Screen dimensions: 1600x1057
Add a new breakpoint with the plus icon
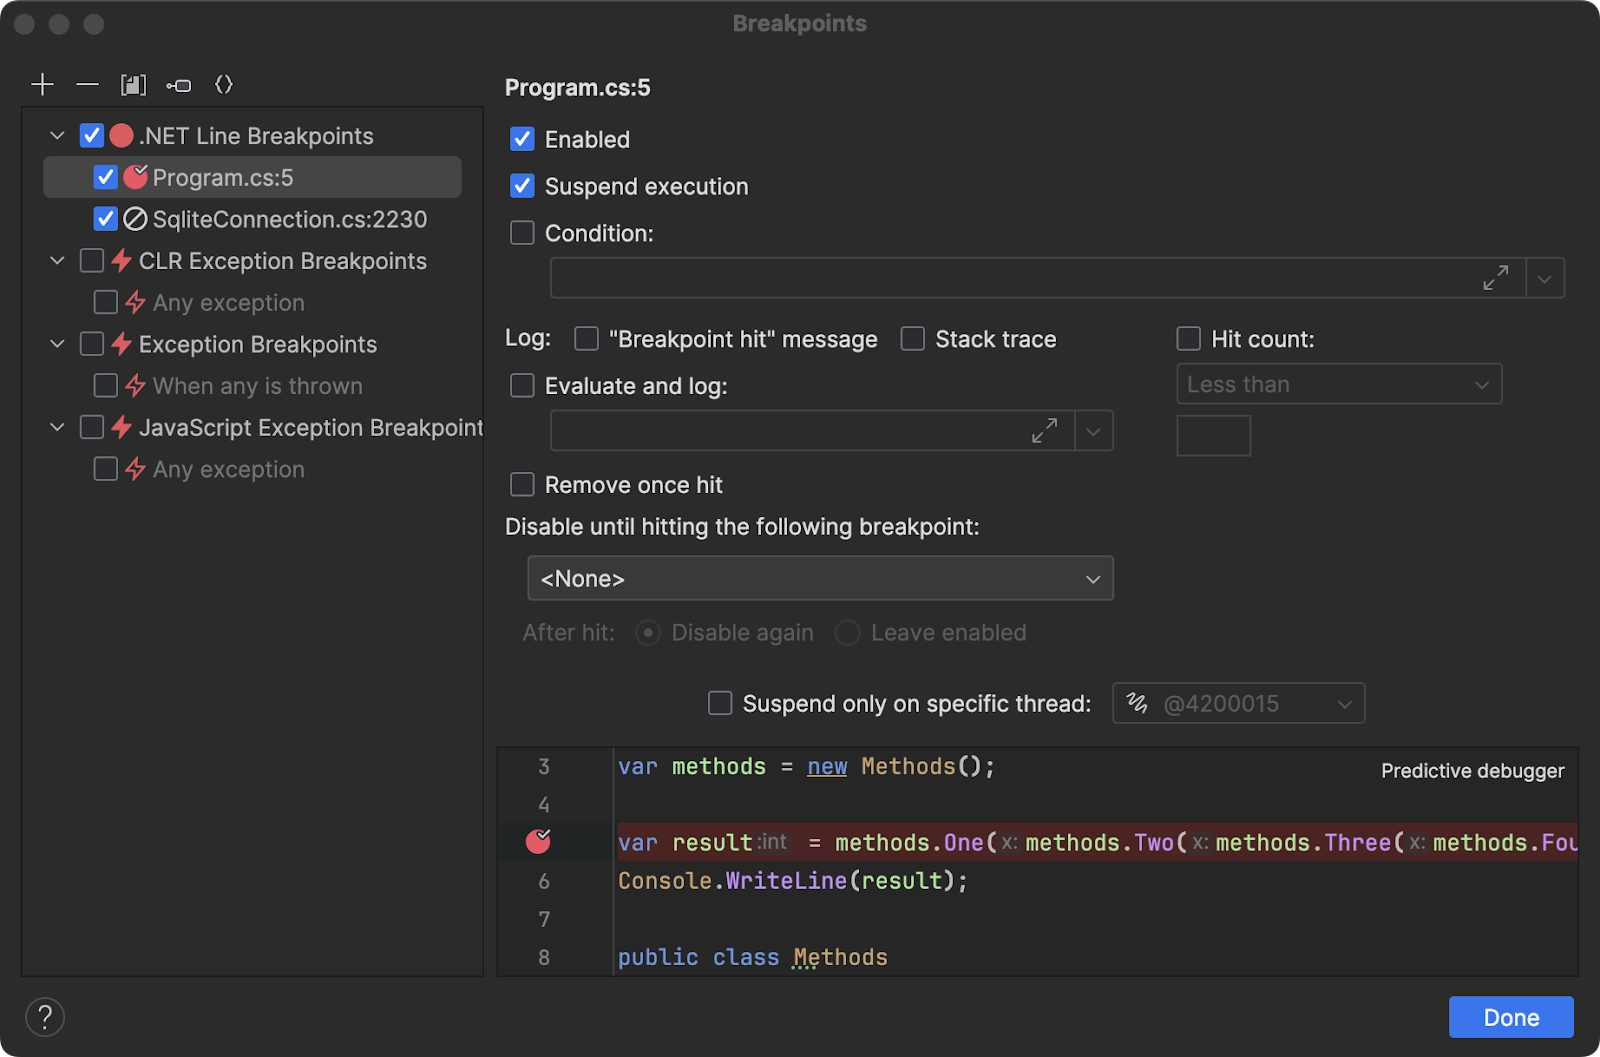(x=42, y=85)
